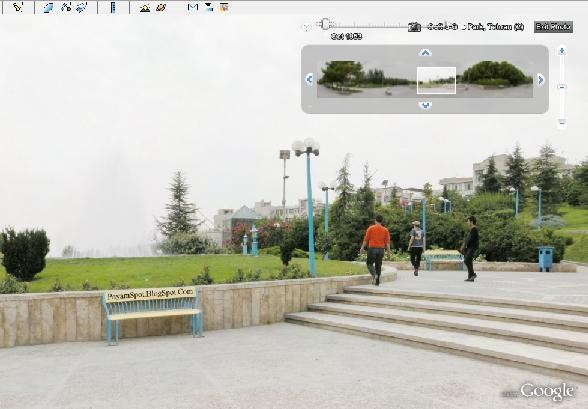Zoom in using the top of the zoom slider
The height and width of the screenshot is (409, 588).
click(561, 51)
